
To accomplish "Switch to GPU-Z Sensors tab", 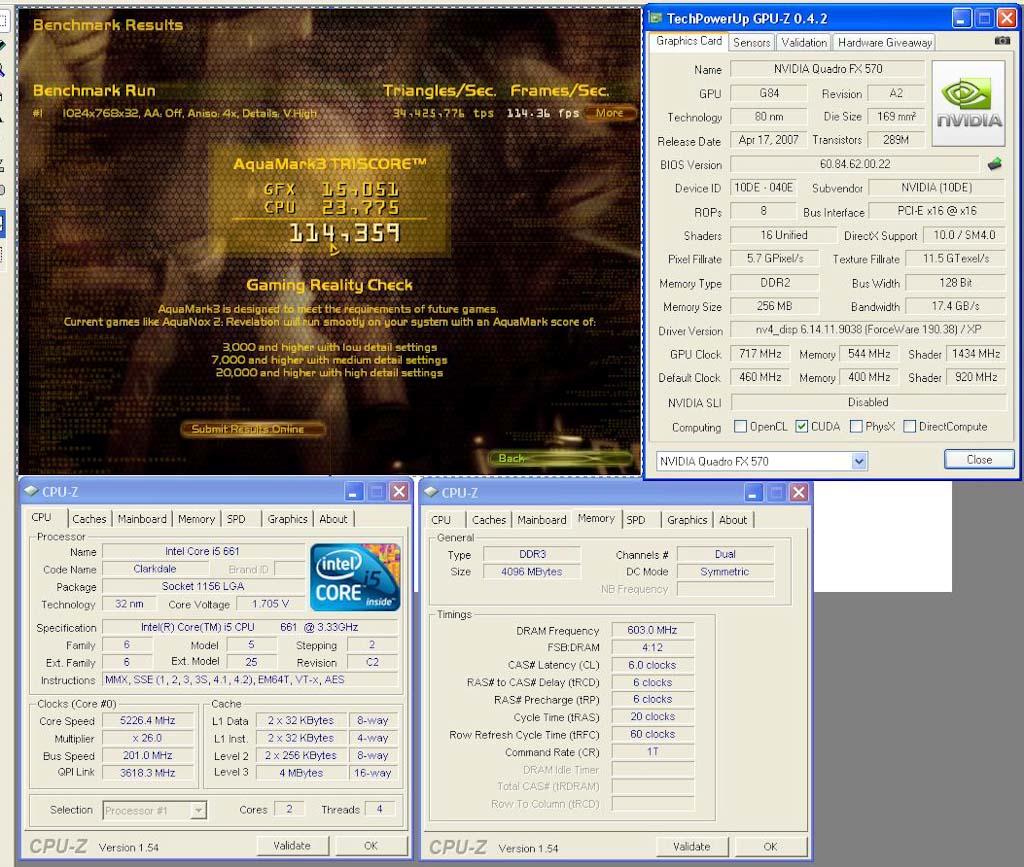I will (751, 42).
